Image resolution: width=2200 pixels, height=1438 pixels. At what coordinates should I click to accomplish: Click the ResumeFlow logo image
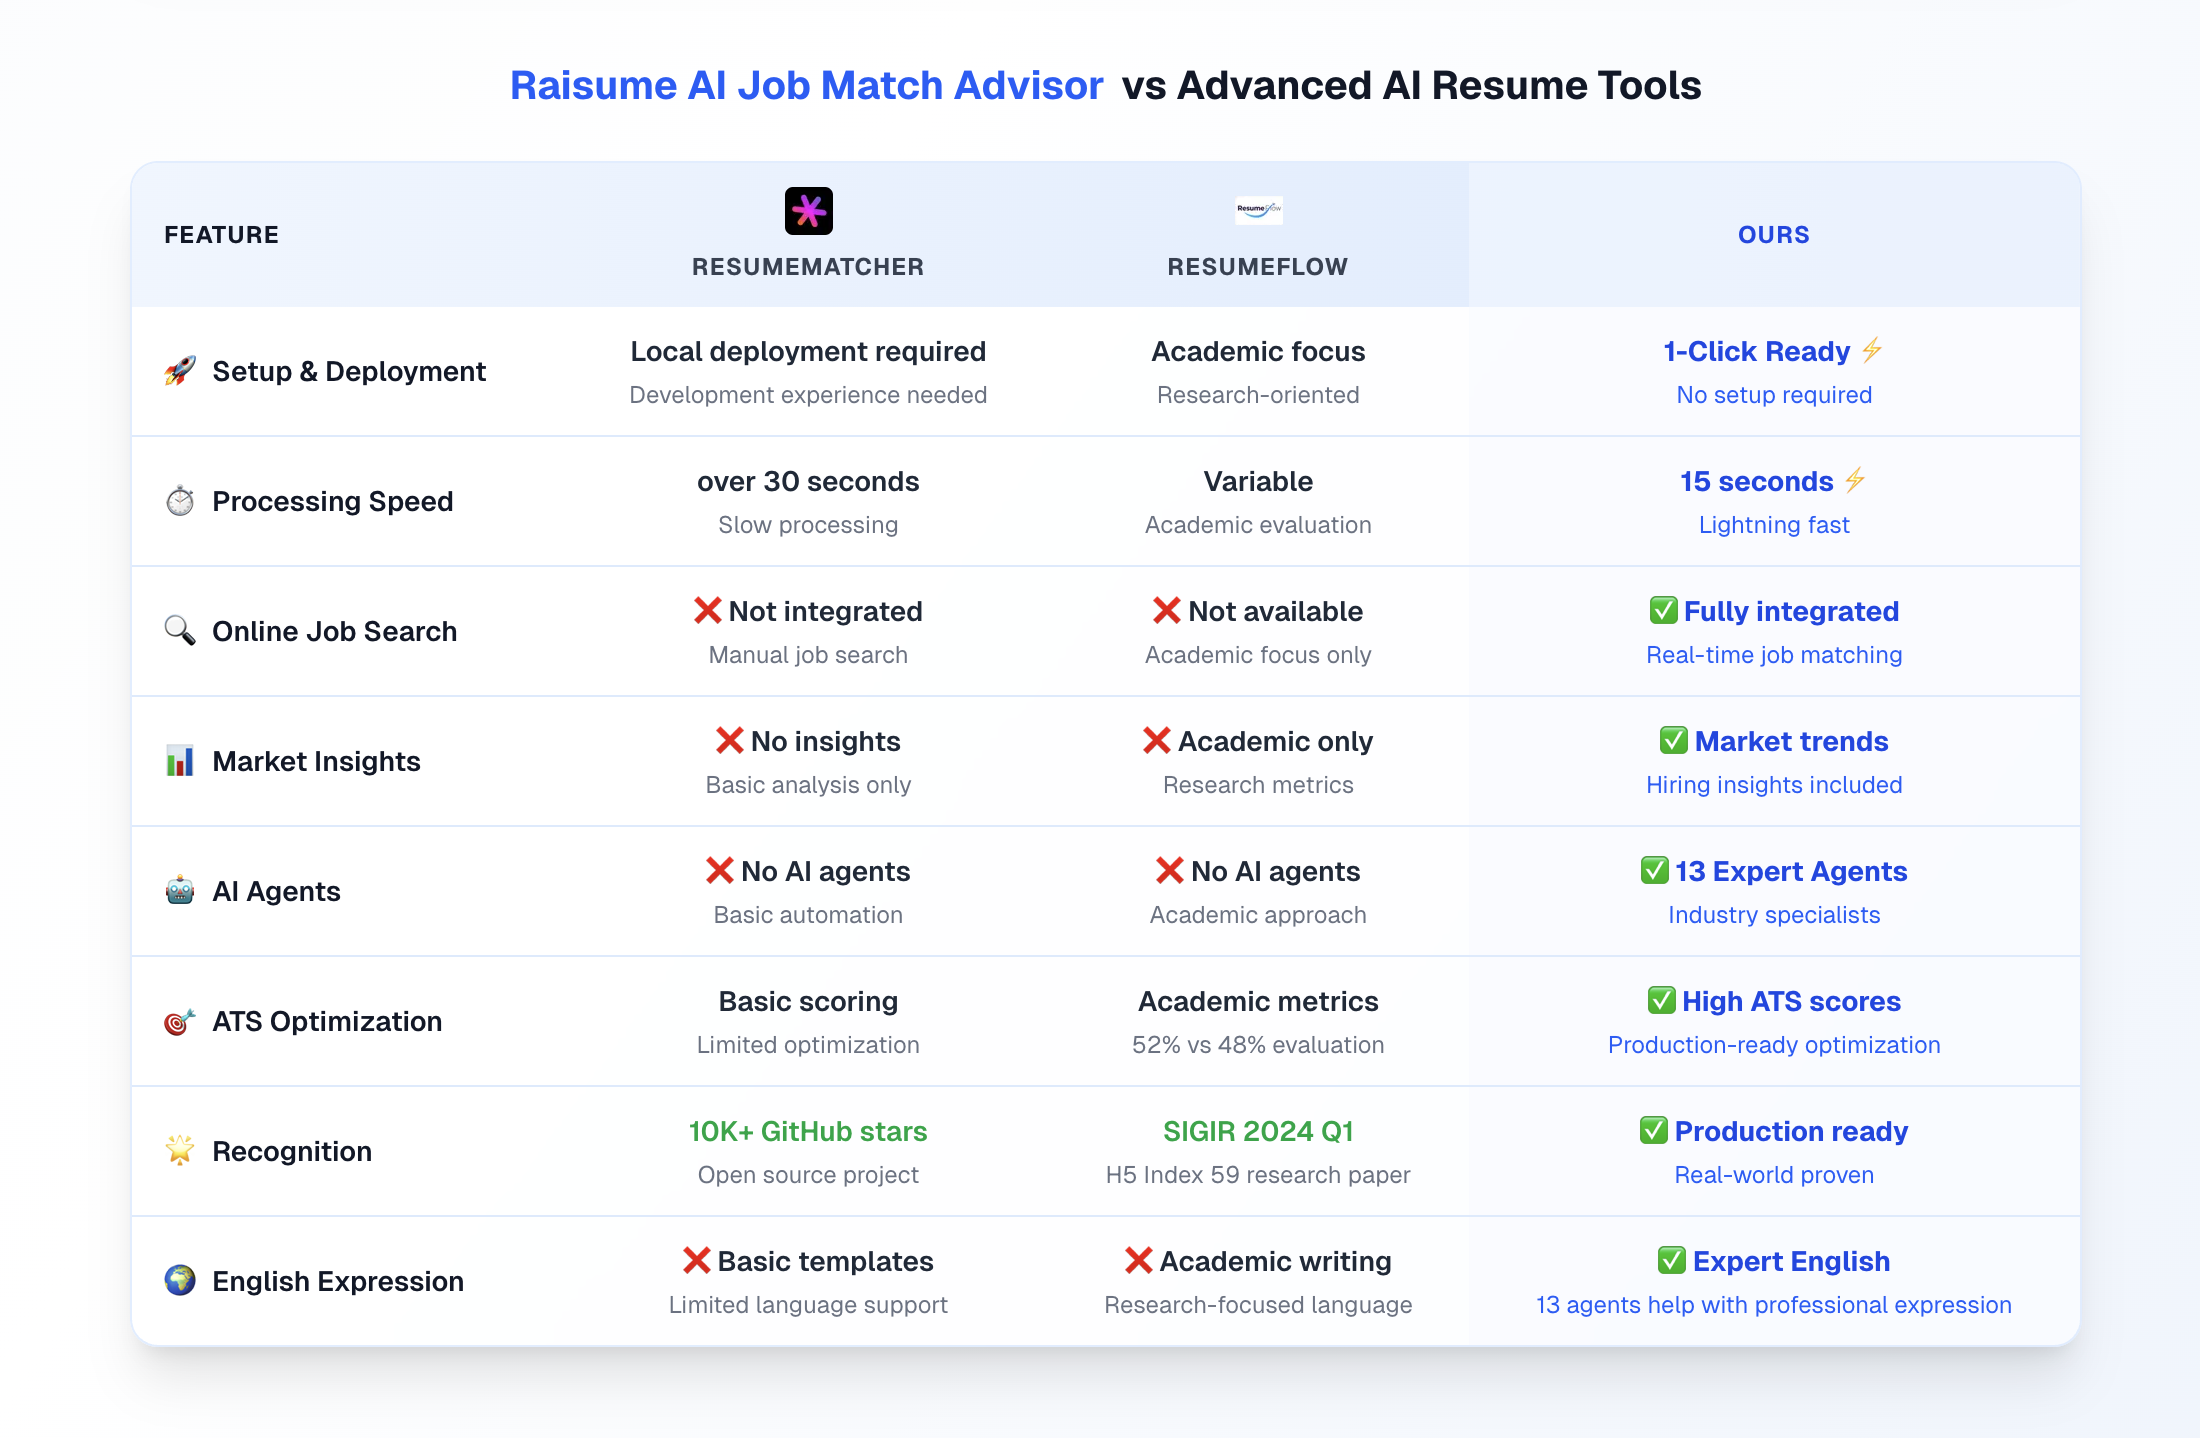point(1258,210)
